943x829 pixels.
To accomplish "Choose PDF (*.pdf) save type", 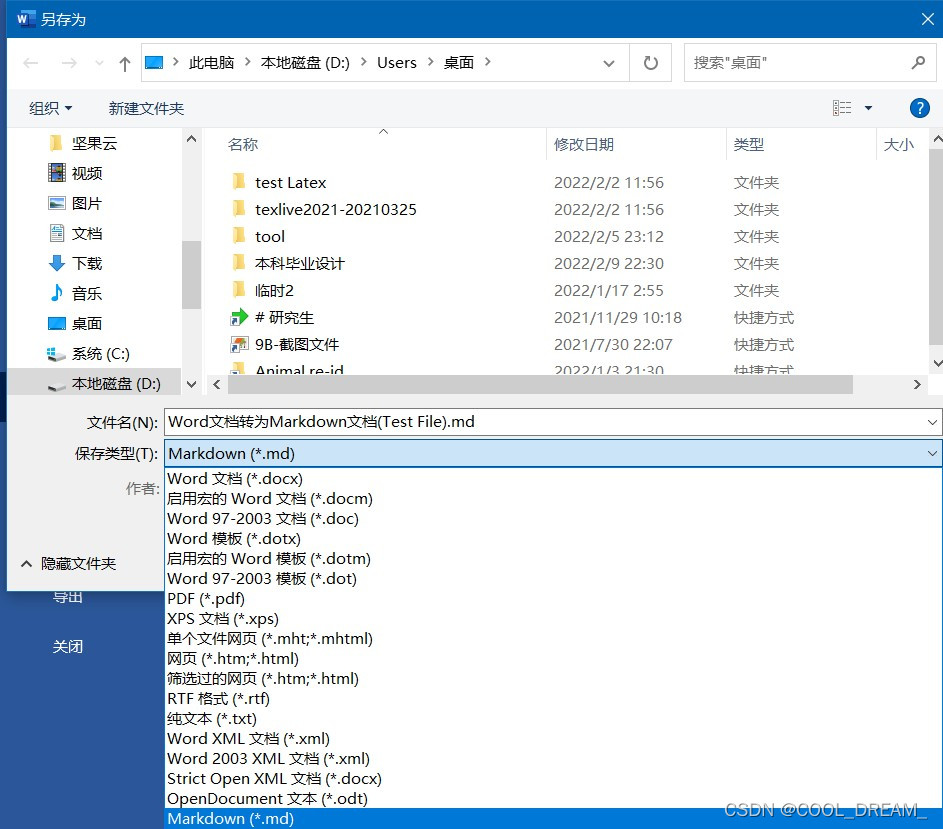I will (x=206, y=599).
